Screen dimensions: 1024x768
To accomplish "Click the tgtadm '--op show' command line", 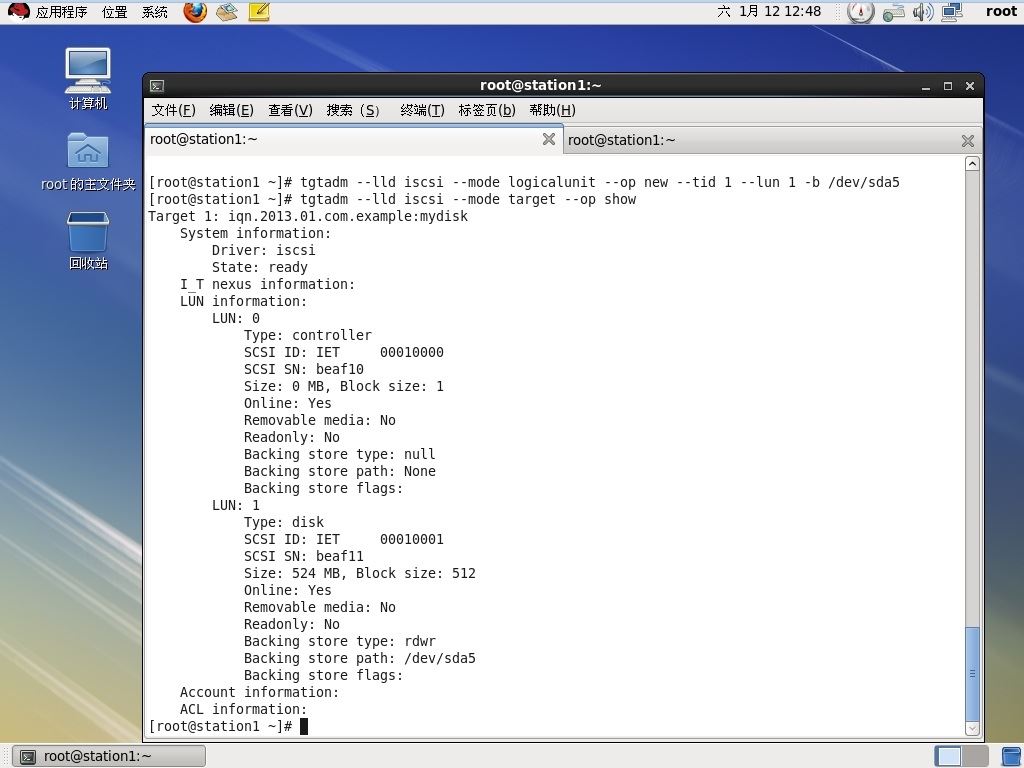I will click(392, 199).
